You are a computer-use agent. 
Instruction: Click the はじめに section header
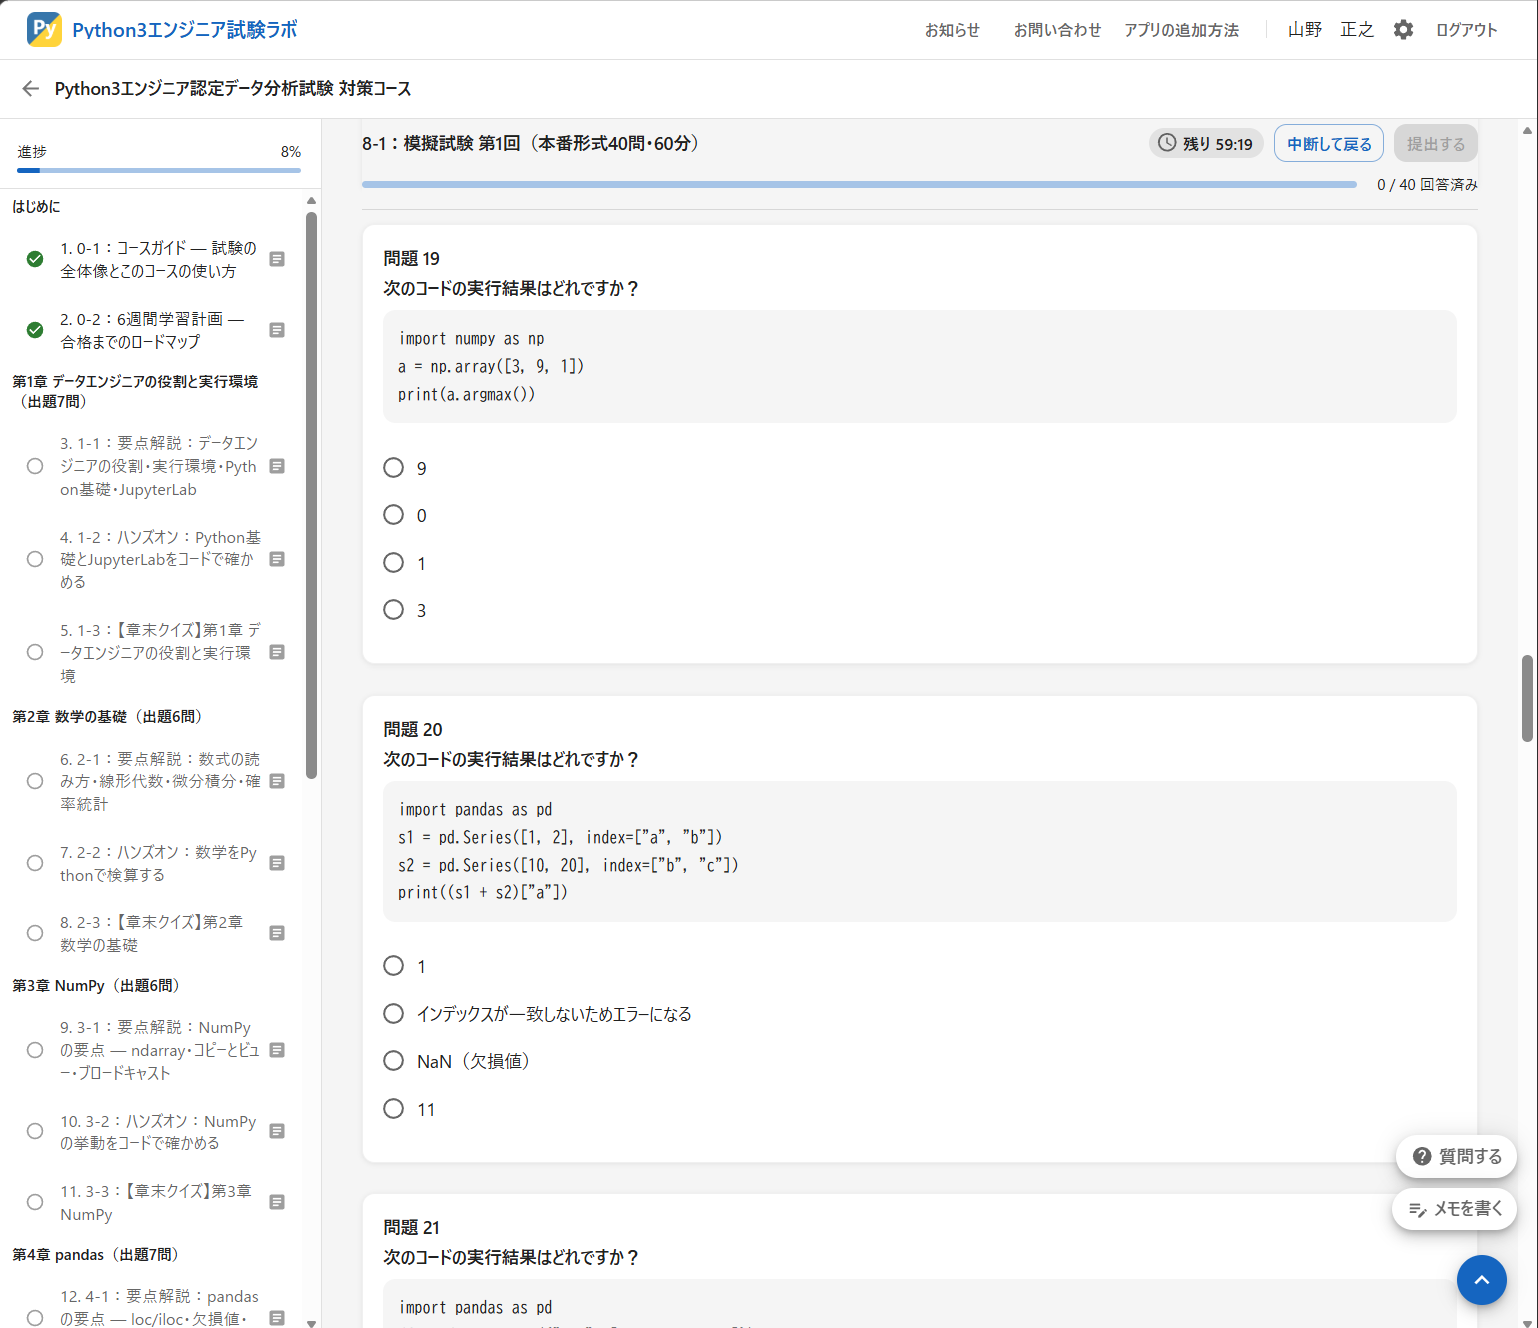[36, 206]
